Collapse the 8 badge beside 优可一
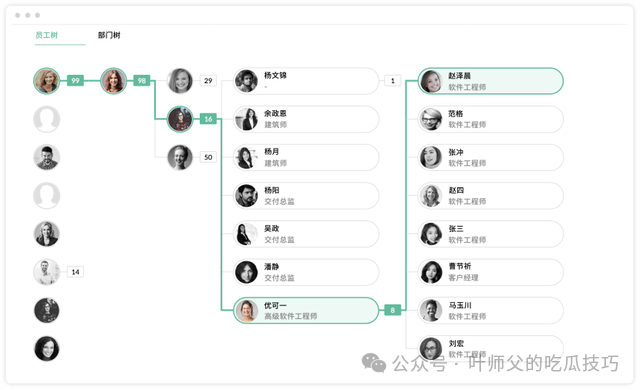640x390 pixels. click(x=393, y=310)
